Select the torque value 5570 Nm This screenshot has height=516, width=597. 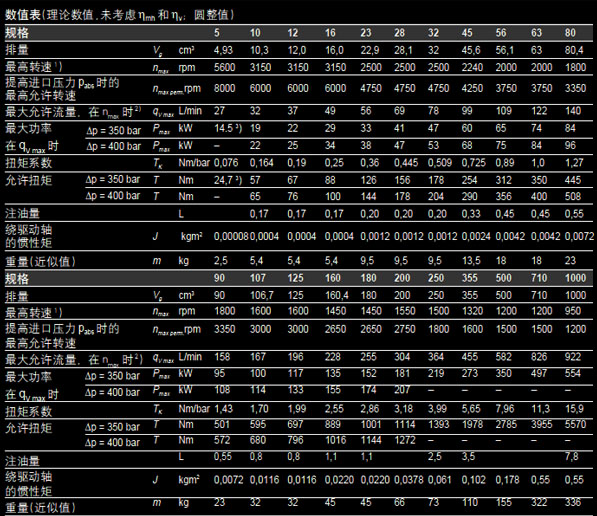575,424
